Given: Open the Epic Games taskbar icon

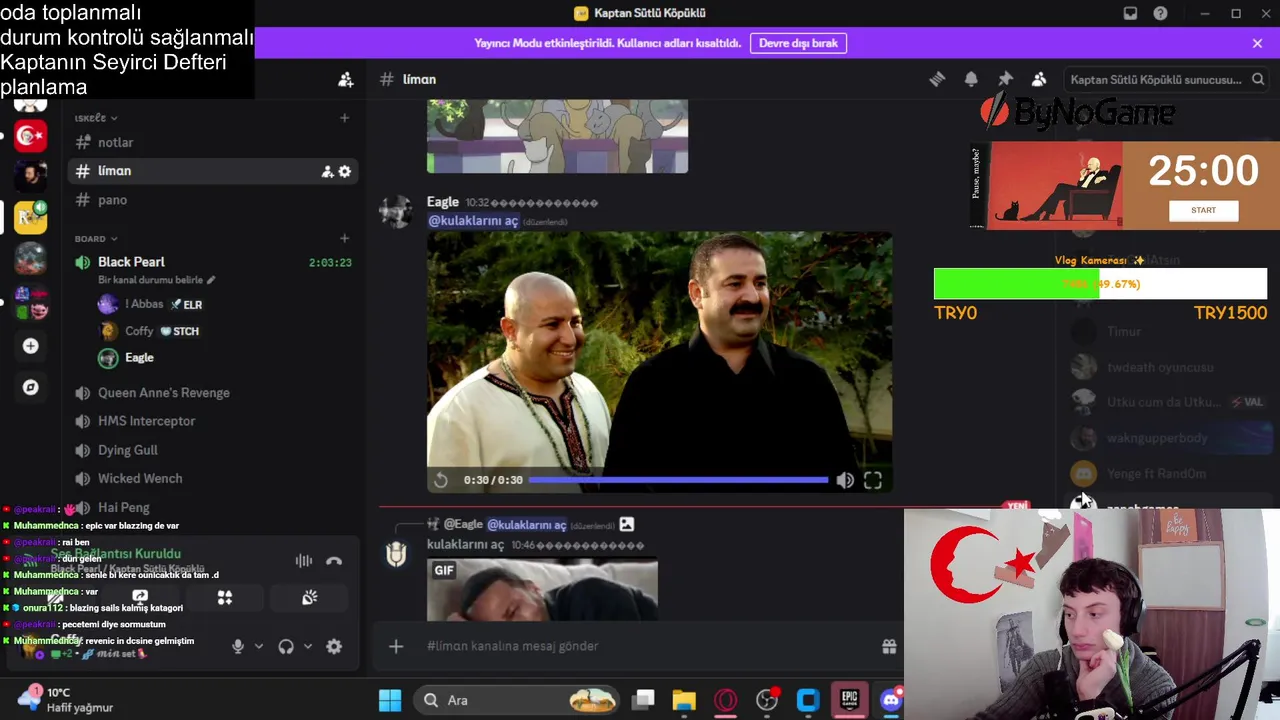Looking at the screenshot, I should [849, 700].
